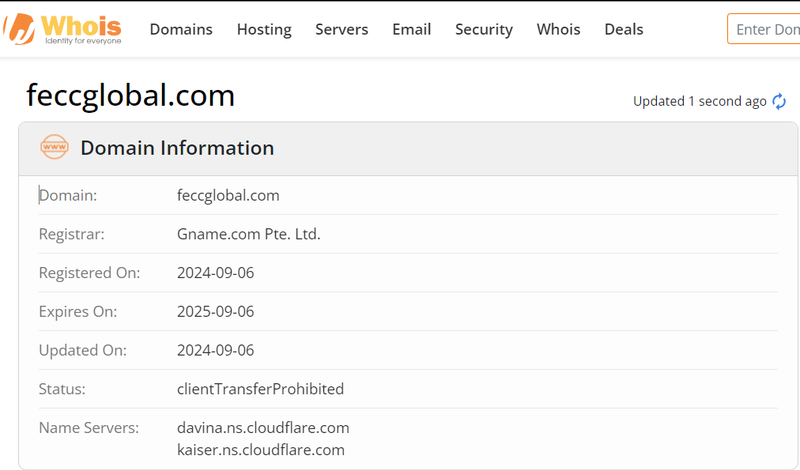
Task: Click the orange www globe icon
Action: pyautogui.click(x=54, y=147)
